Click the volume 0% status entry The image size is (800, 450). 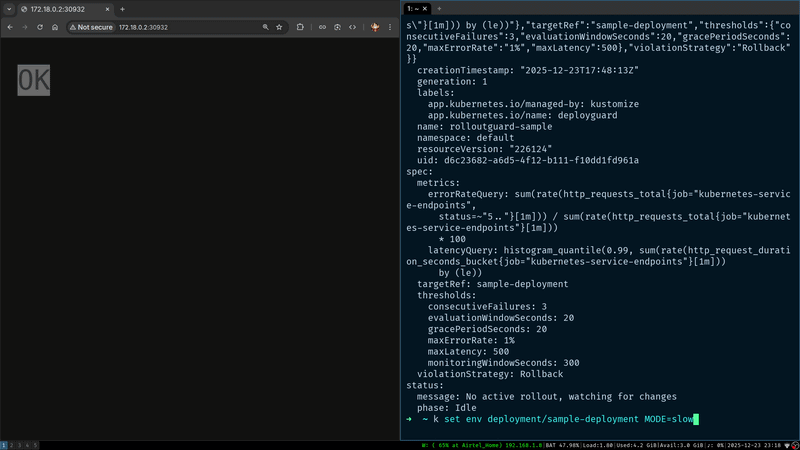coord(715,445)
